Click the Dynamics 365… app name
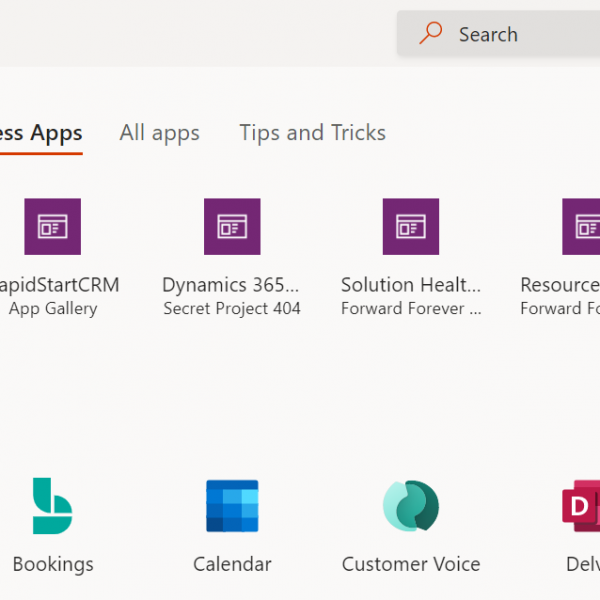Viewport: 600px width, 600px height. tap(231, 285)
